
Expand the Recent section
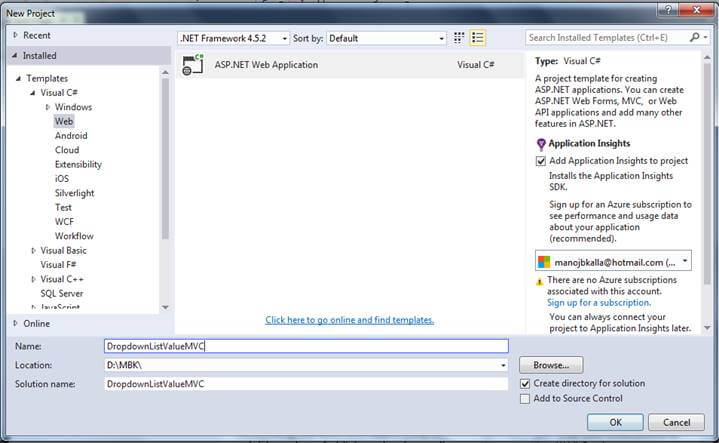click(16, 35)
